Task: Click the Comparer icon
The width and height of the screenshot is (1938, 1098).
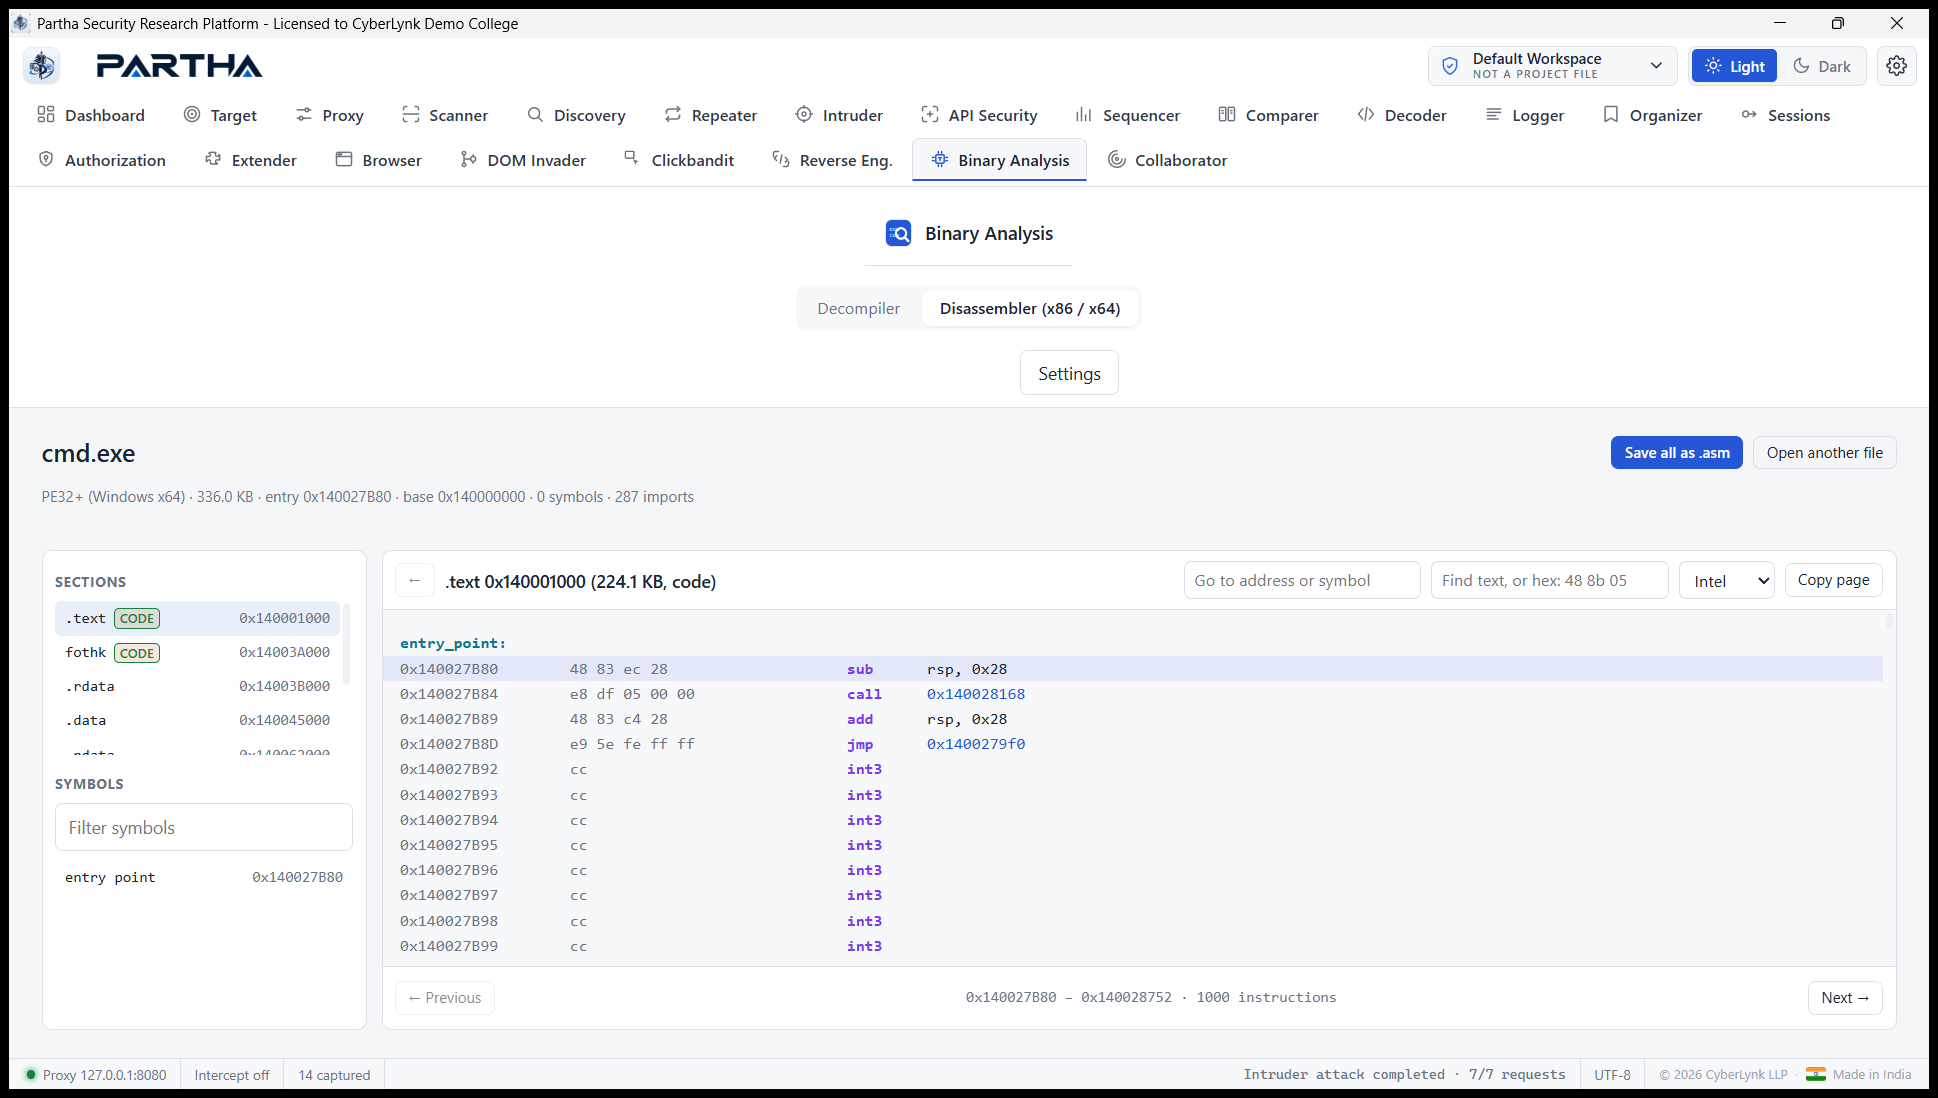Action: [1227, 114]
